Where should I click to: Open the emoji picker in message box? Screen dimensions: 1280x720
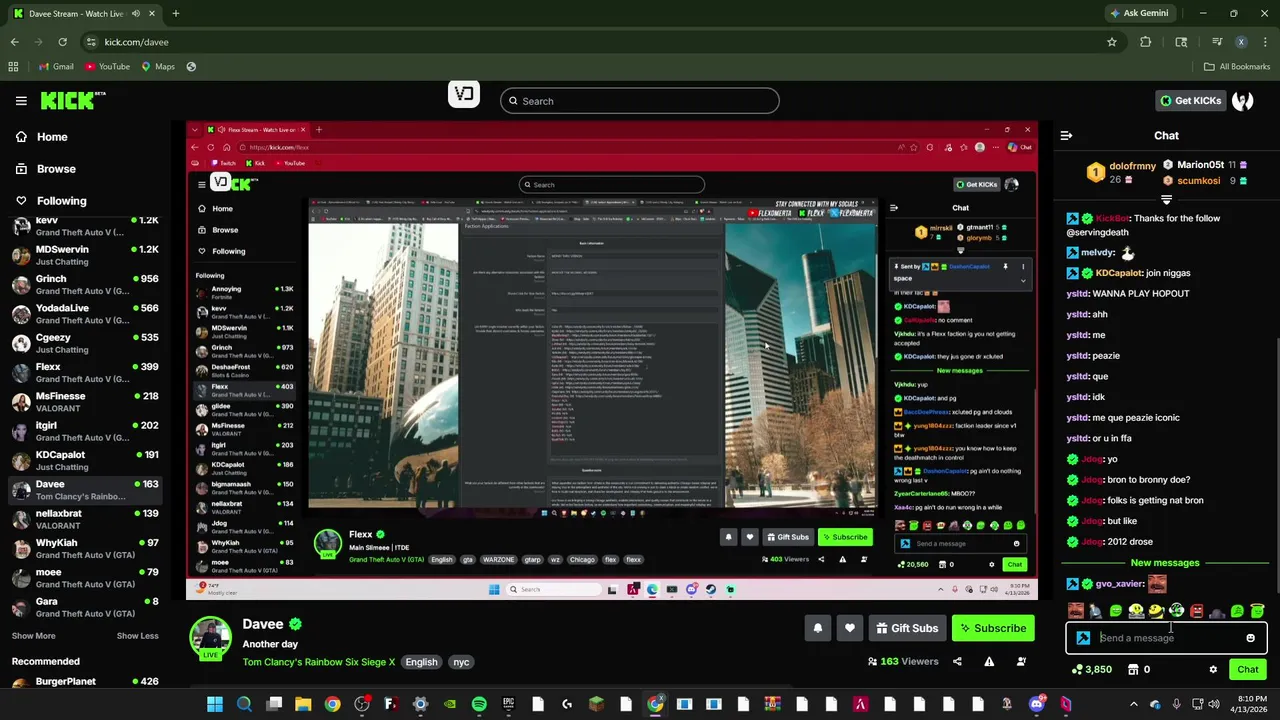pos(1250,638)
